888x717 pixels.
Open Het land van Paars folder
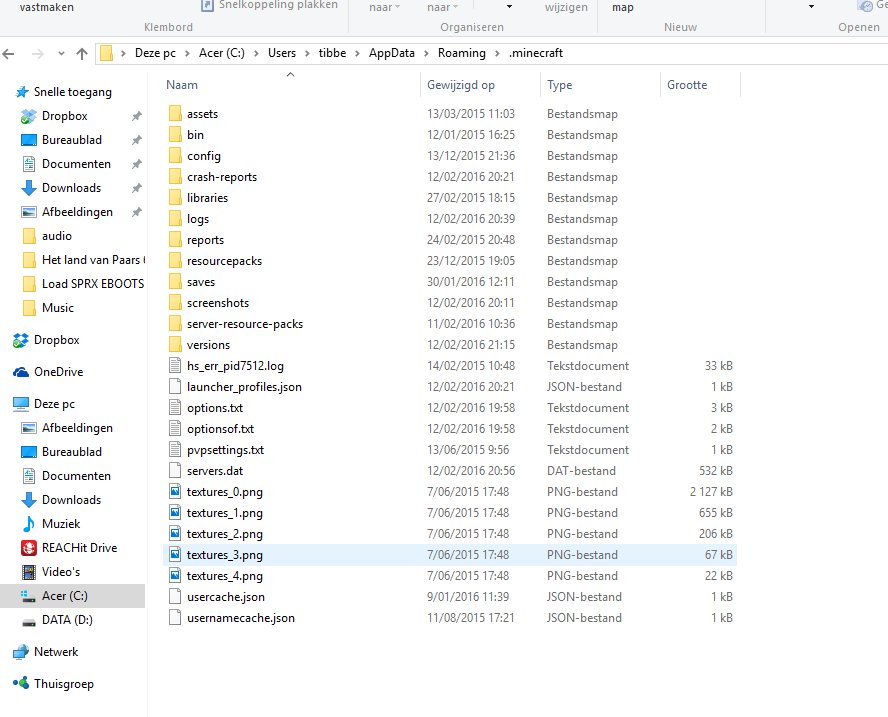pyautogui.click(x=83, y=260)
